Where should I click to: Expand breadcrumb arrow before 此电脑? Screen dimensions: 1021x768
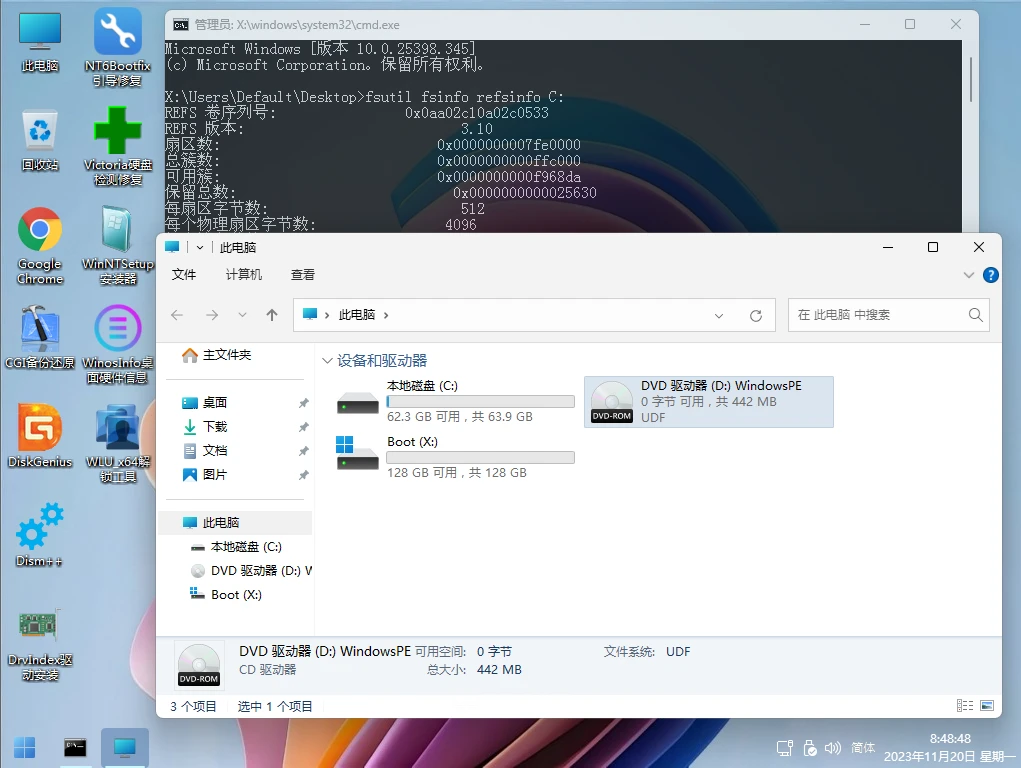point(327,315)
